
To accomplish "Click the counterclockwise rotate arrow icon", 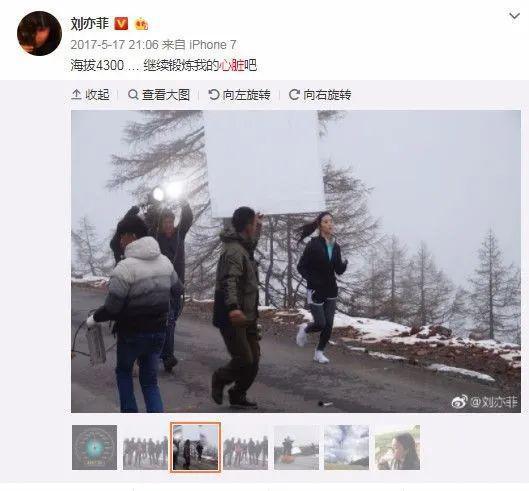I will [x=214, y=95].
